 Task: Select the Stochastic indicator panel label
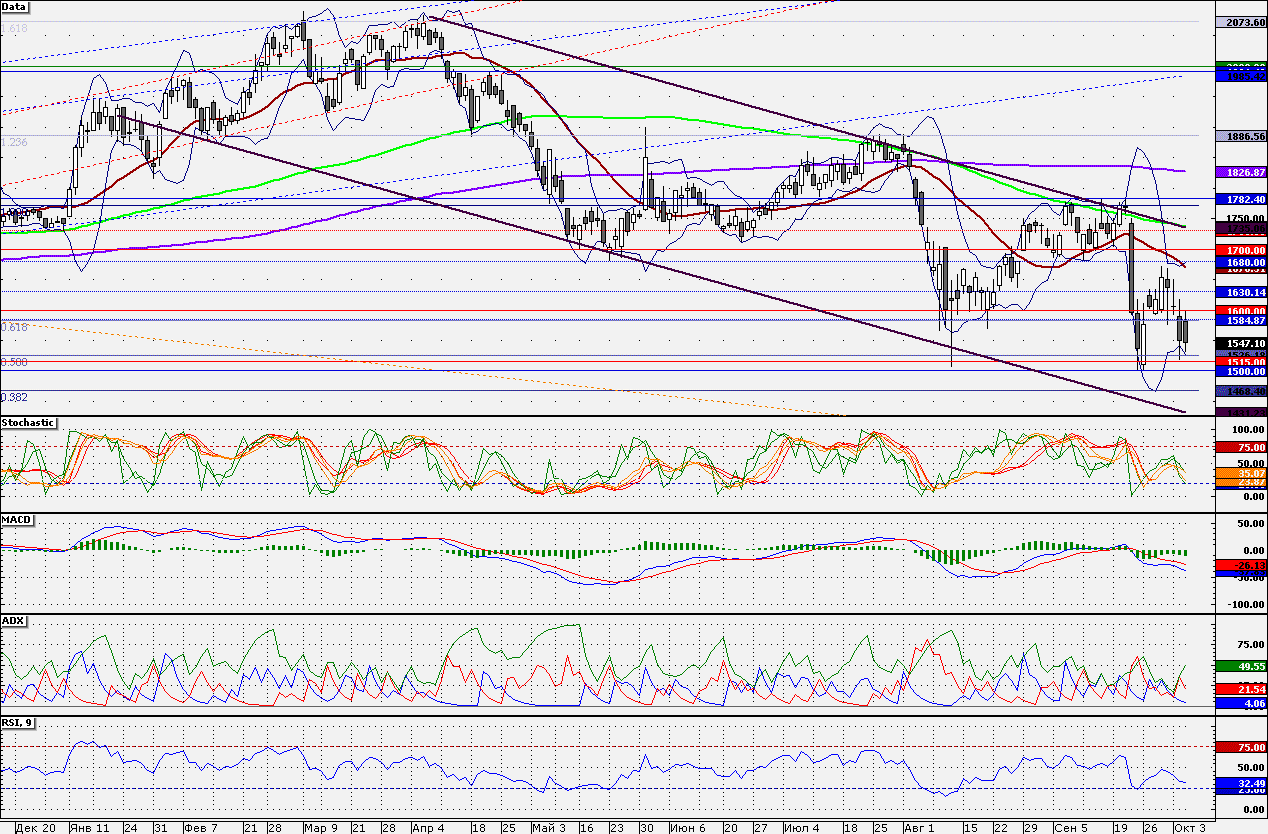[28, 423]
